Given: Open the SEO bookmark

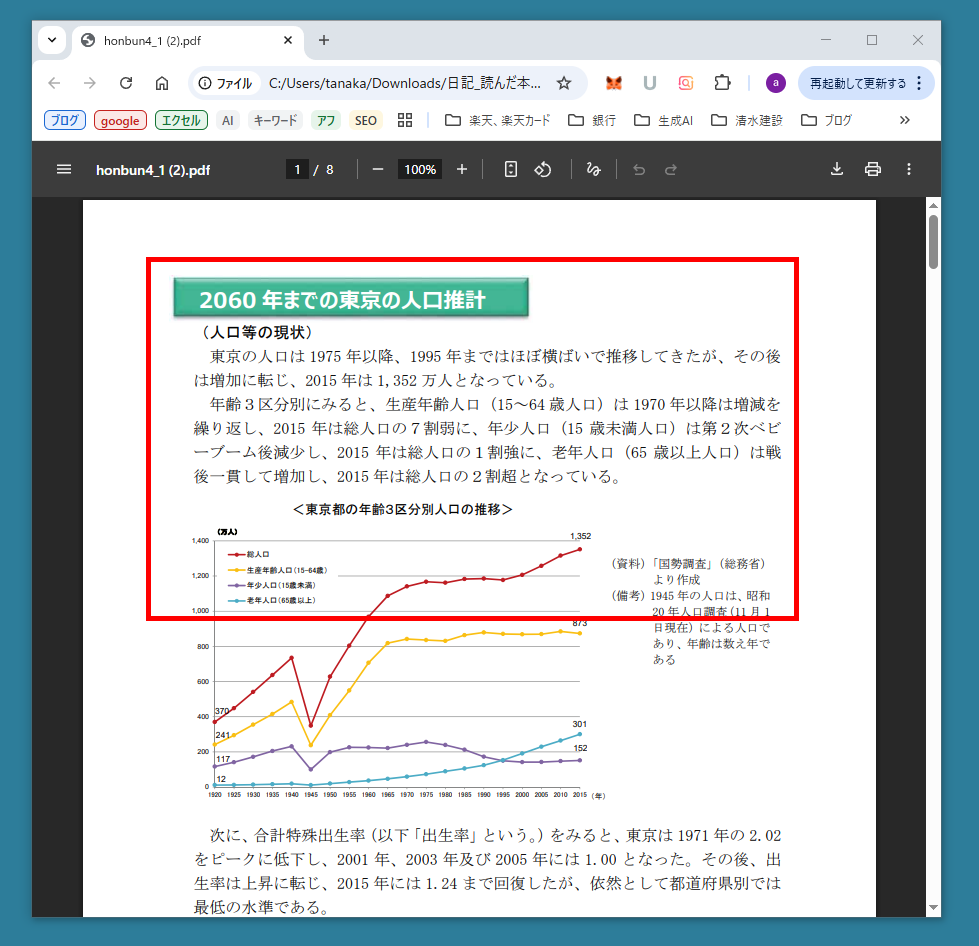Looking at the screenshot, I should pyautogui.click(x=366, y=120).
